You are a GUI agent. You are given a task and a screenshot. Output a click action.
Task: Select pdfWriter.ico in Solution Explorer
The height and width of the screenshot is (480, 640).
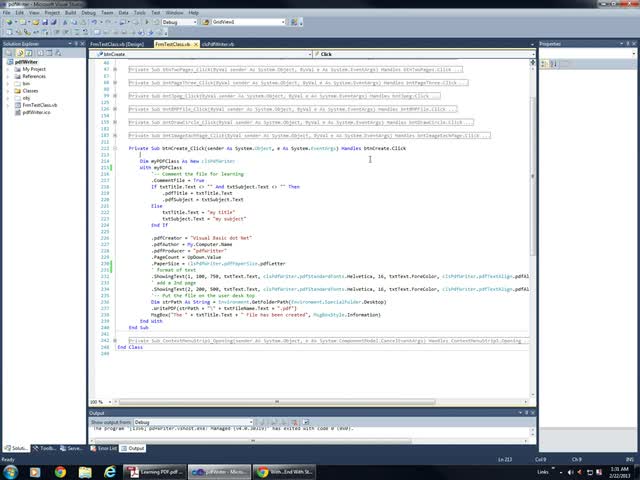(36, 112)
